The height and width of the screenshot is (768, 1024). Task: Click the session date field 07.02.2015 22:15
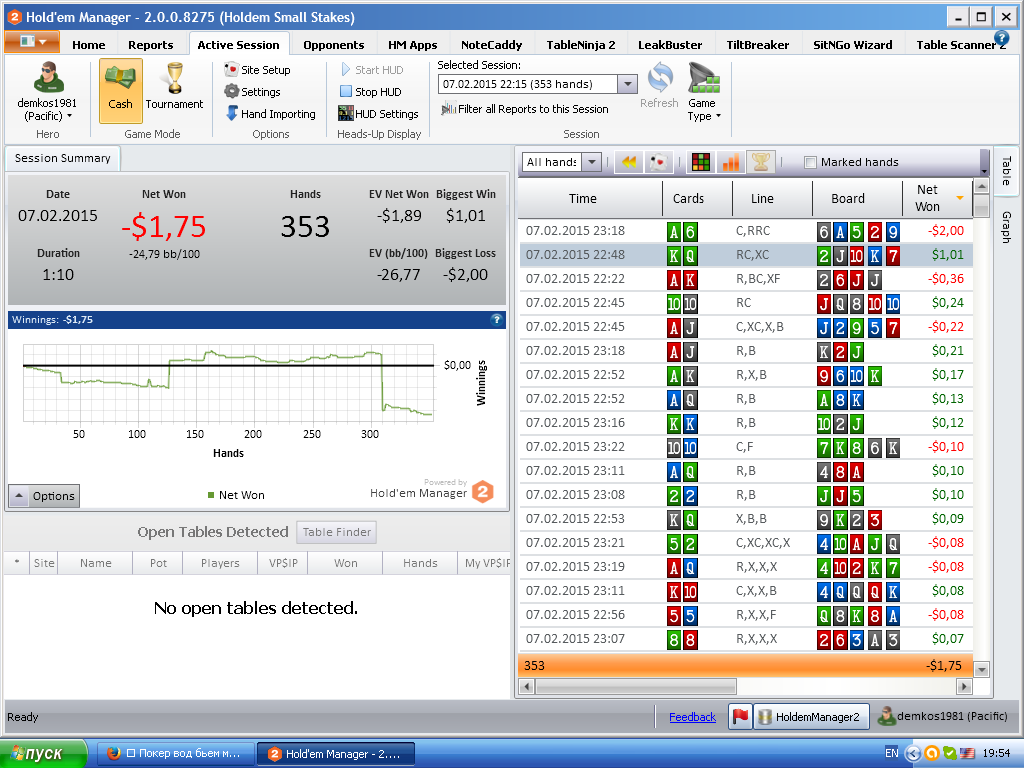point(528,84)
